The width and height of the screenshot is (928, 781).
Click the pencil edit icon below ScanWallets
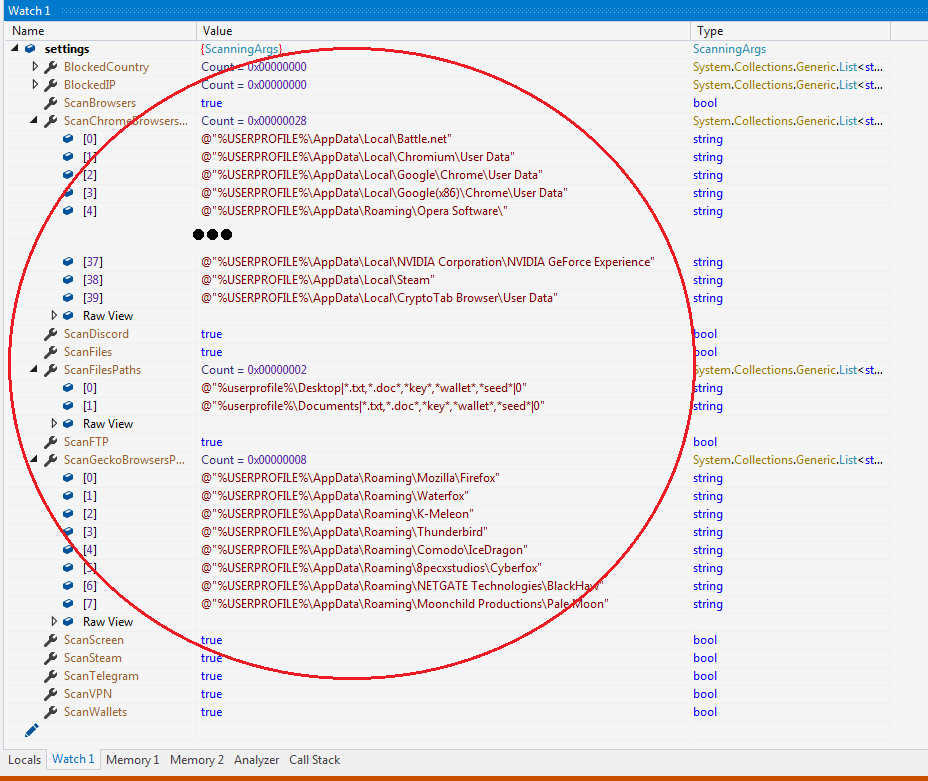pos(31,731)
